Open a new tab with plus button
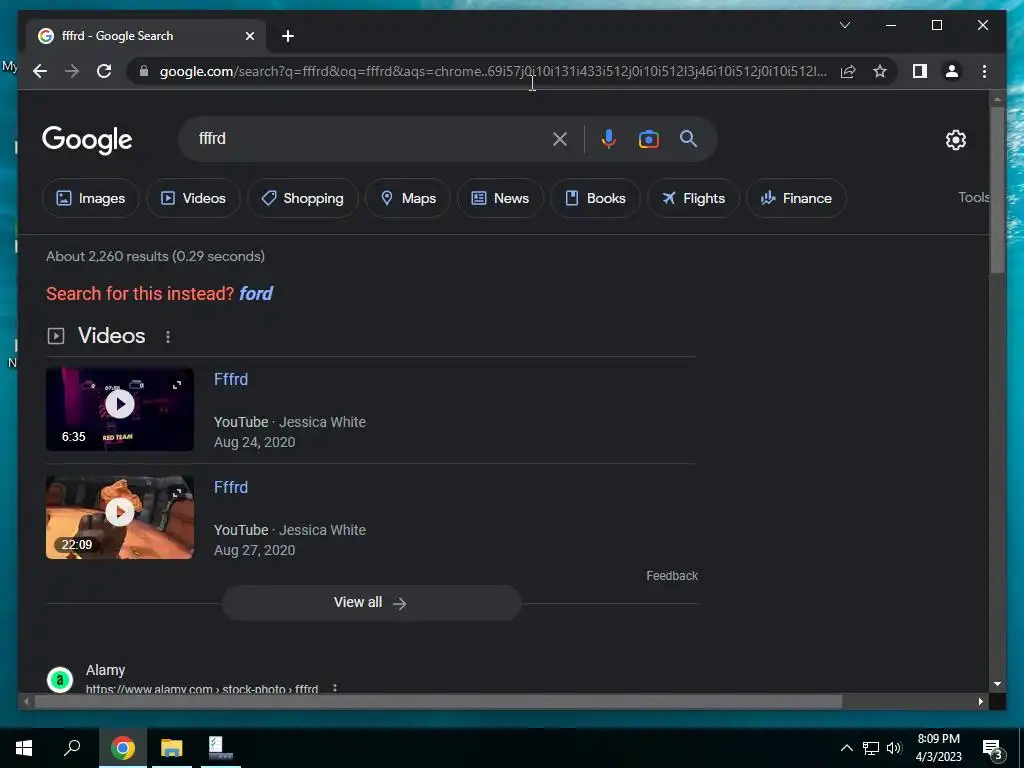The height and width of the screenshot is (768, 1024). 287,36
